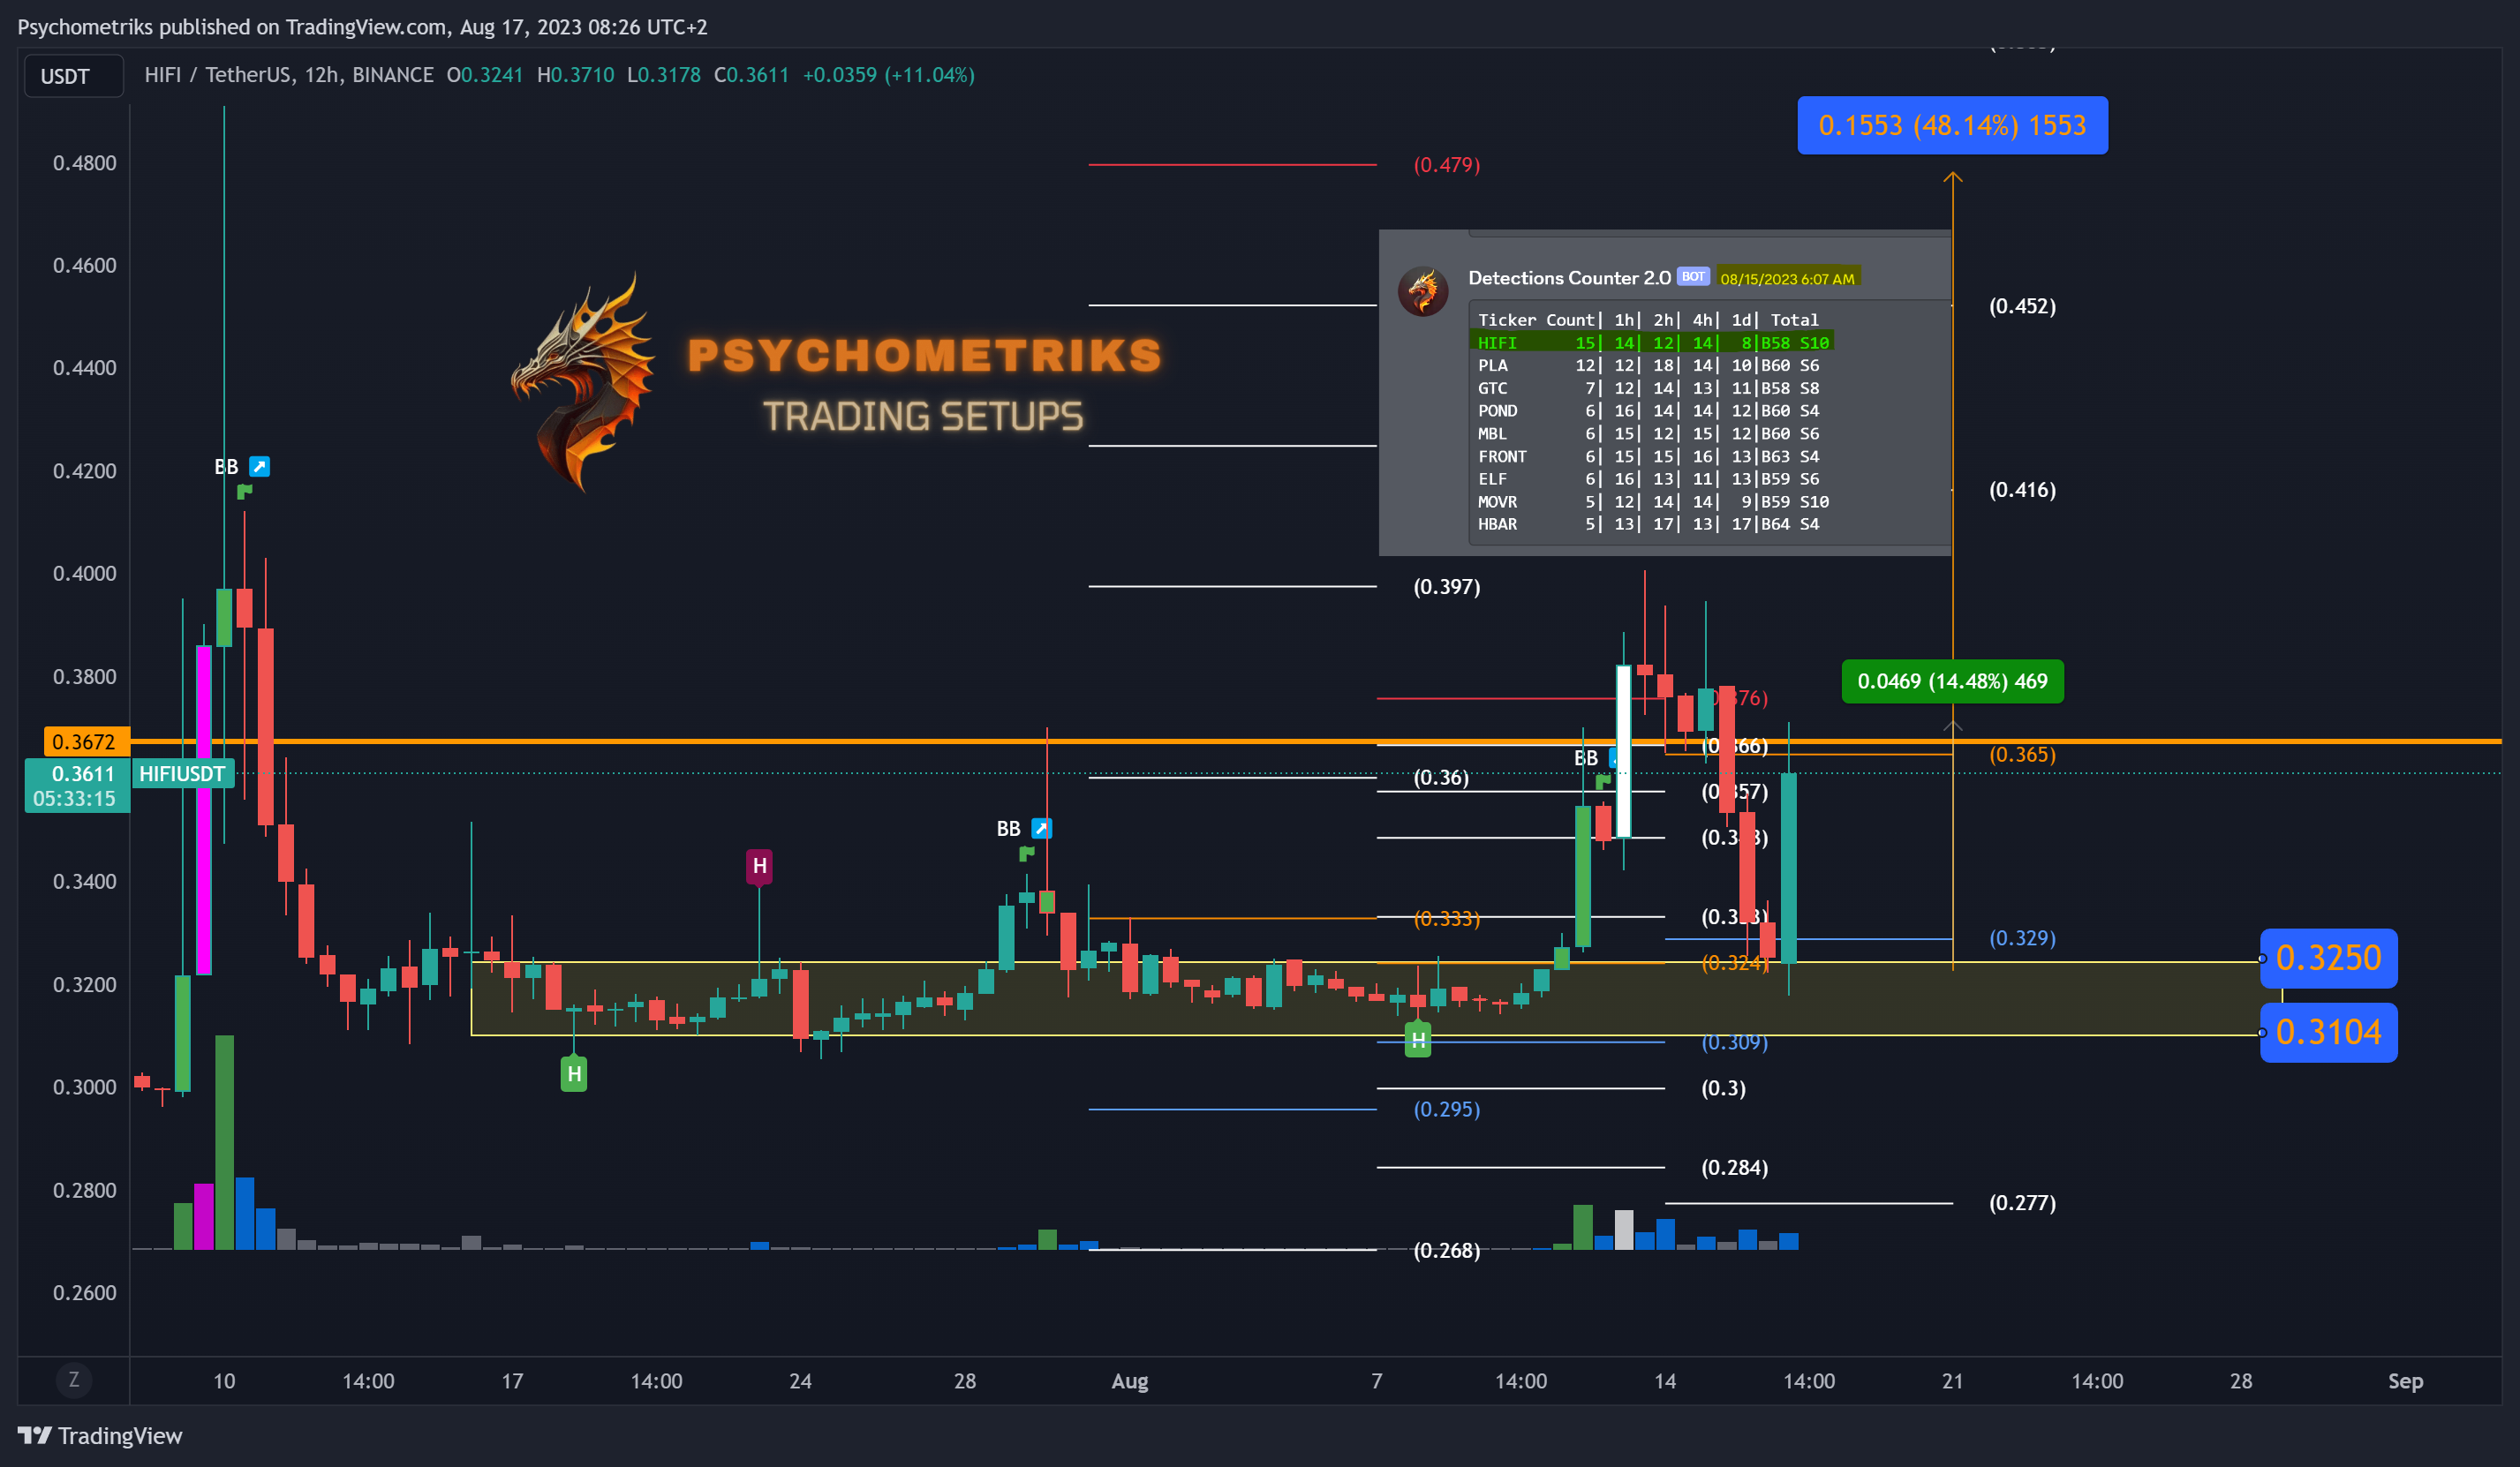Click the green H marker near Aug 8
The image size is (2520, 1467).
pyautogui.click(x=1418, y=1040)
